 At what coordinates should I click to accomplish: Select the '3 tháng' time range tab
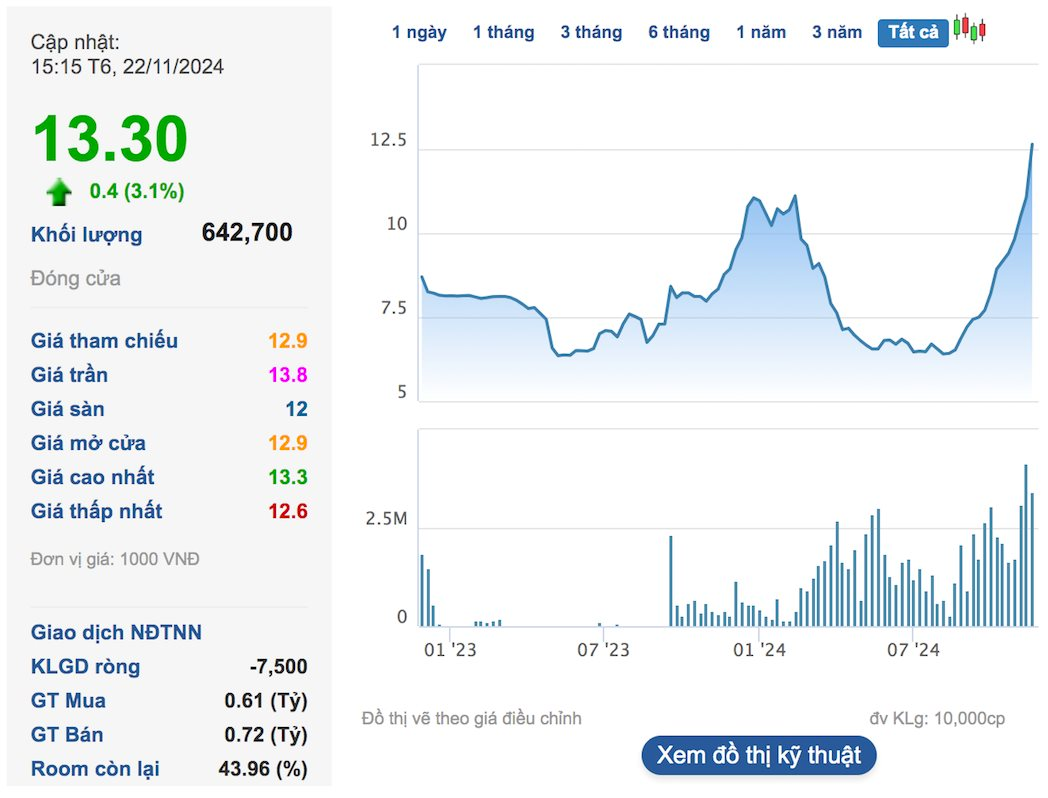(592, 32)
